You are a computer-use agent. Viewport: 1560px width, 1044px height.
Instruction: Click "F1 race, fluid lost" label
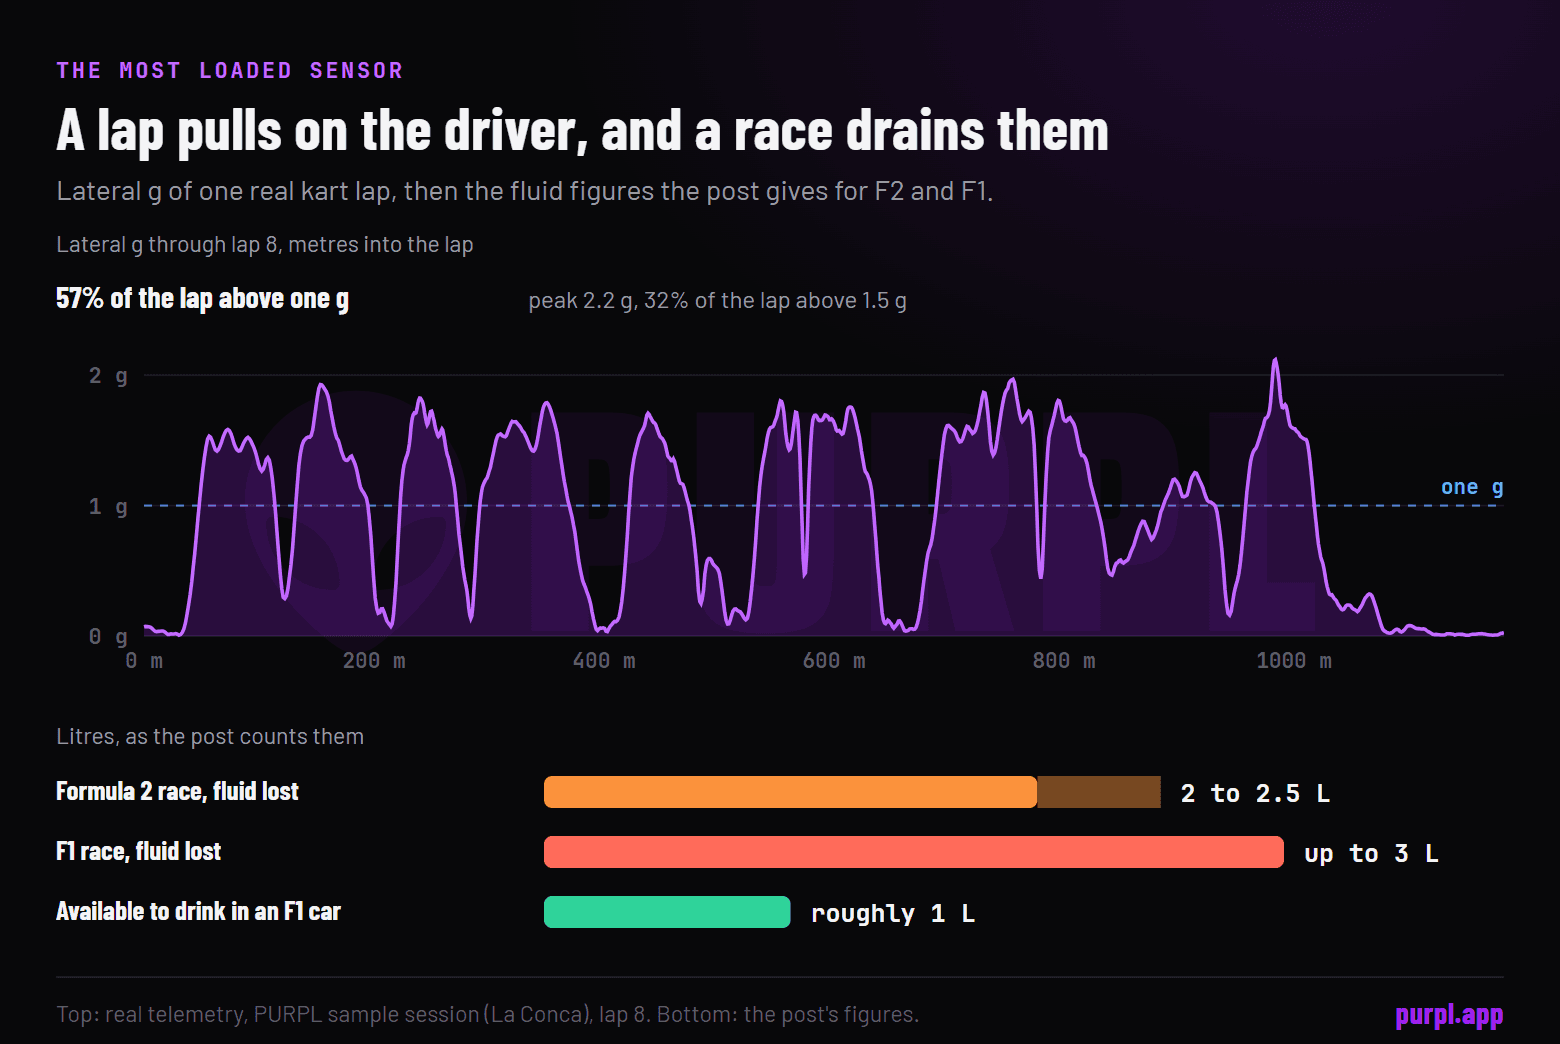point(138,852)
